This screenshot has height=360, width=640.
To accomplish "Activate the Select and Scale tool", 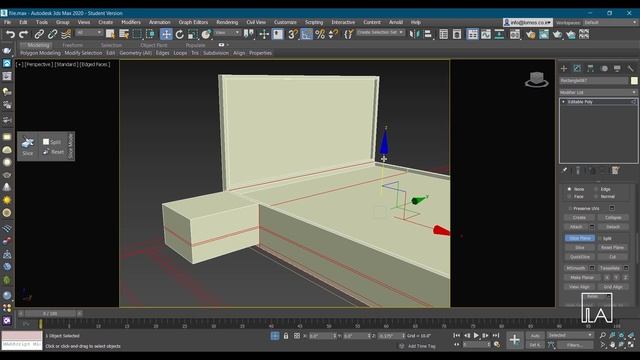I will coord(193,34).
